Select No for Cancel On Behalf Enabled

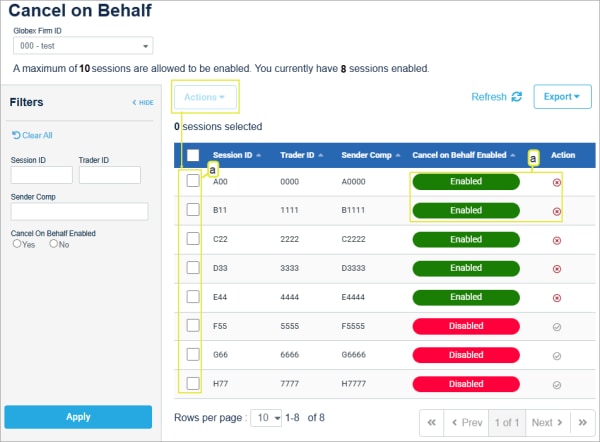click(x=53, y=244)
